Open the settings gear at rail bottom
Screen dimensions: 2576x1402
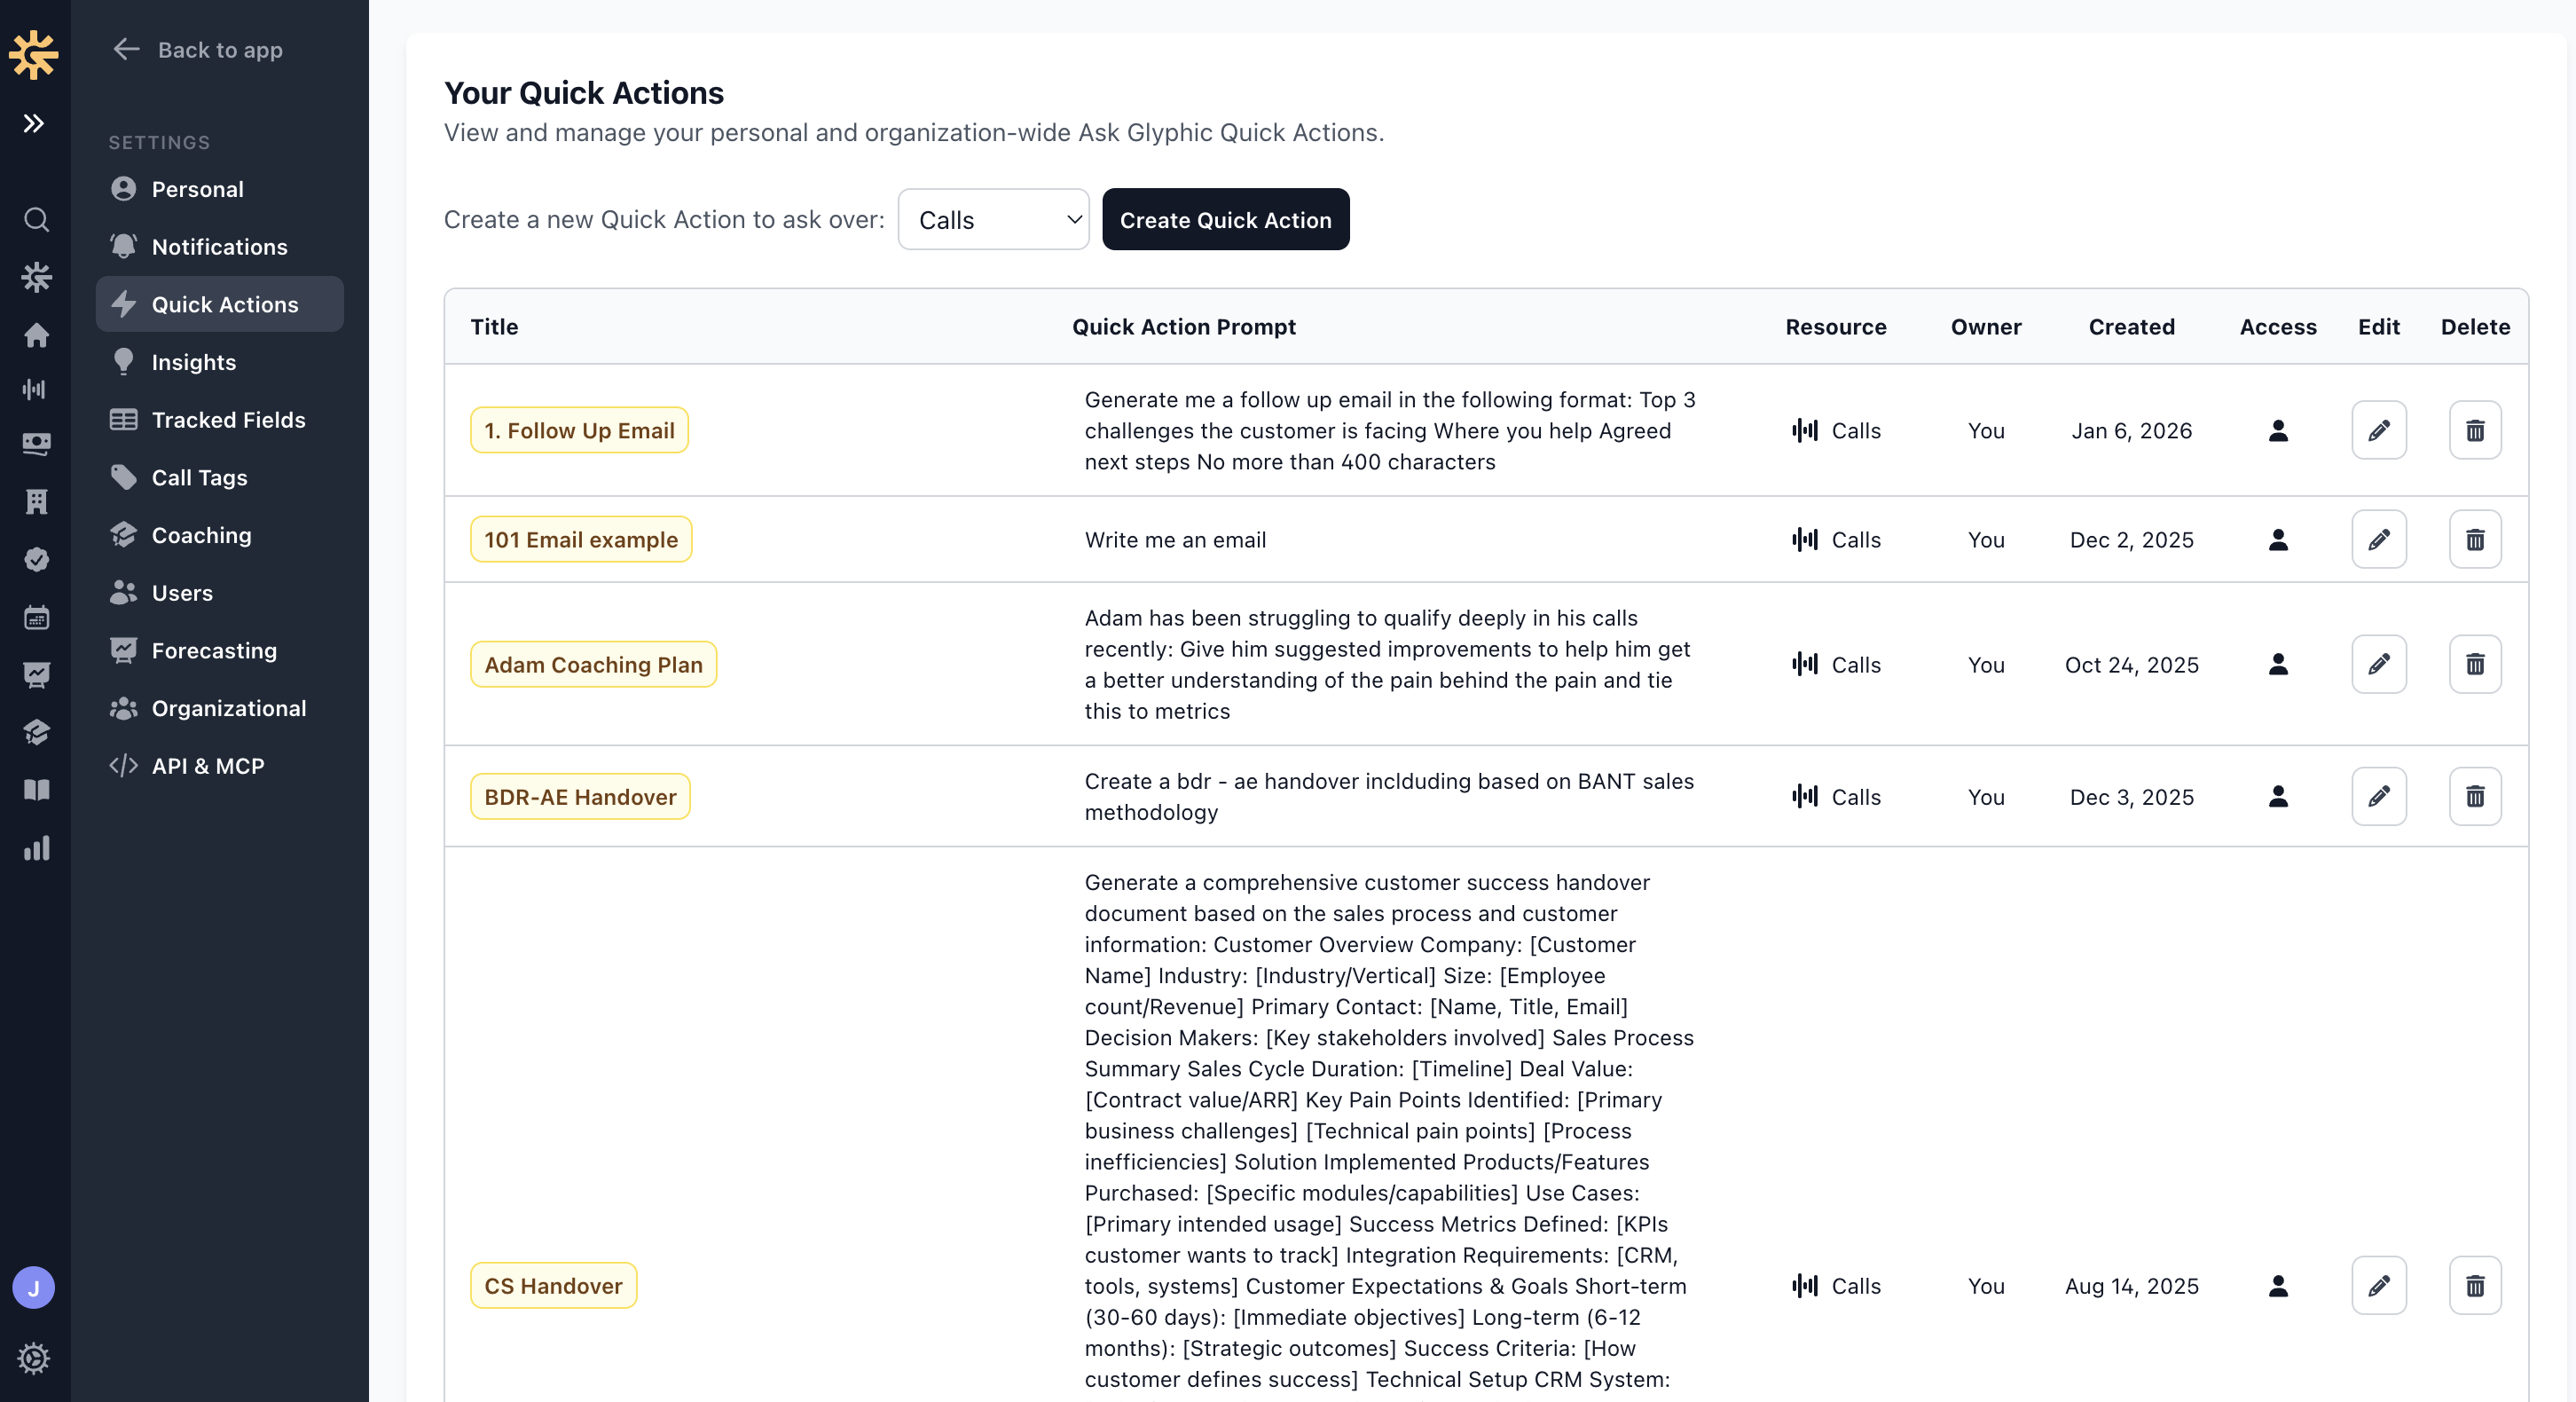click(34, 1358)
